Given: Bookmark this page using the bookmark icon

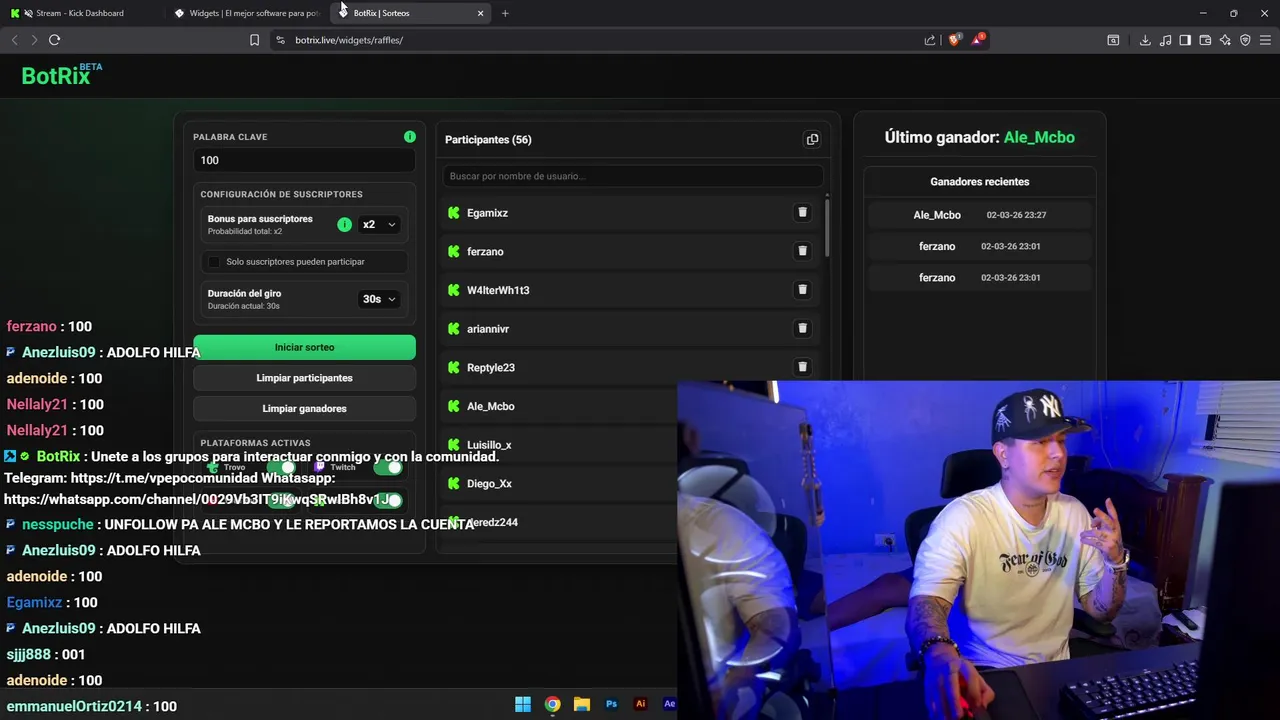Looking at the screenshot, I should [x=254, y=40].
